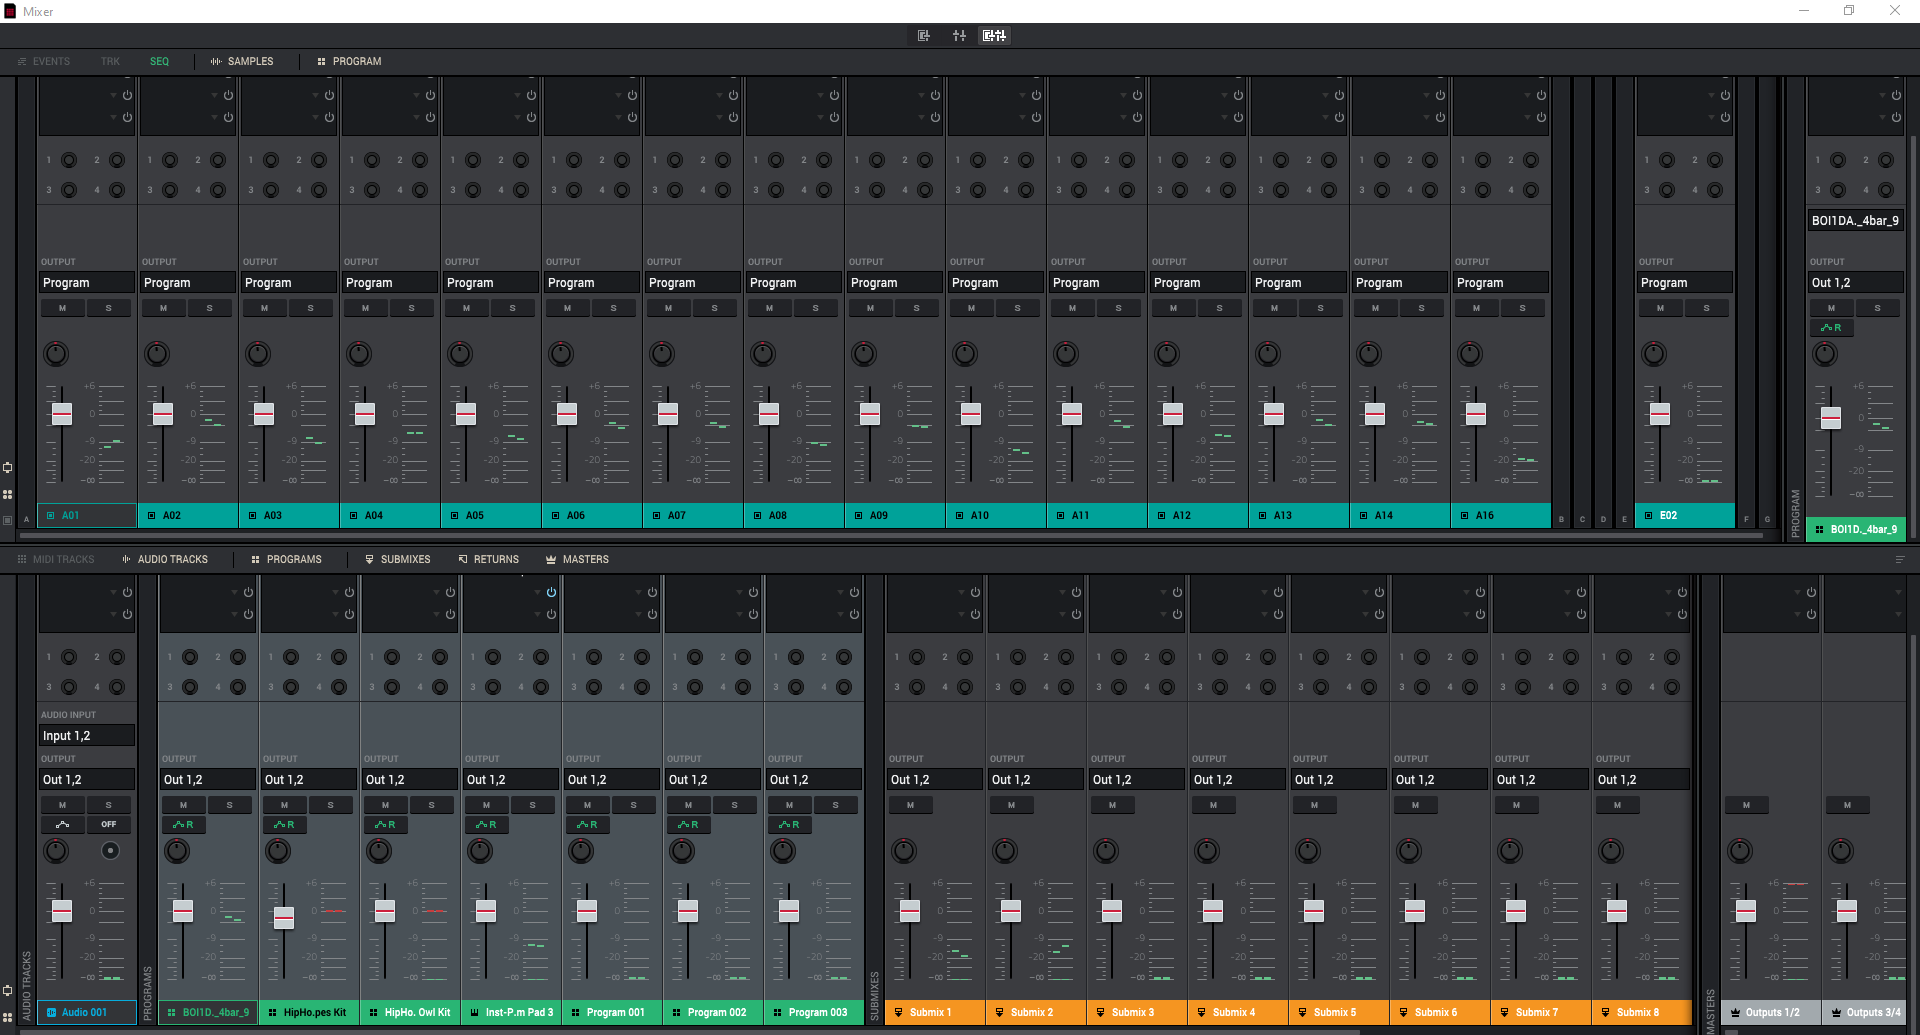Mute Submix 3
The height and width of the screenshot is (1035, 1920).
pos(1113,805)
